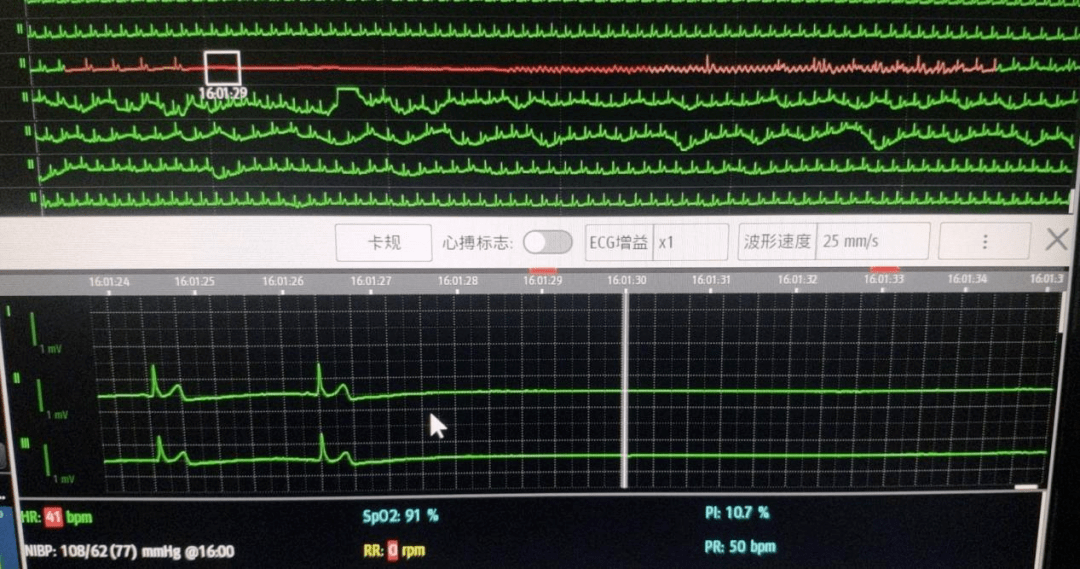Close the waveform detail panel
The width and height of the screenshot is (1080, 569).
1057,240
